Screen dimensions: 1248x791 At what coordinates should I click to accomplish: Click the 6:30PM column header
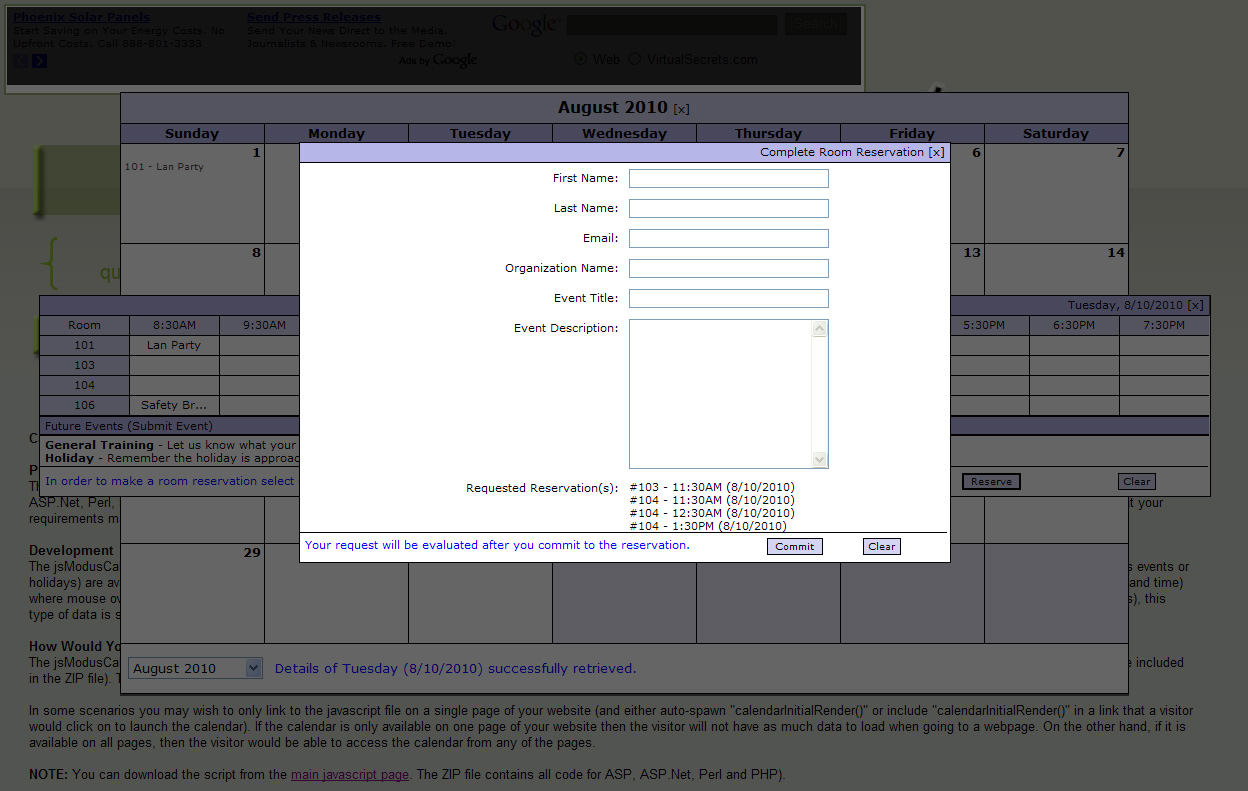[1074, 325]
